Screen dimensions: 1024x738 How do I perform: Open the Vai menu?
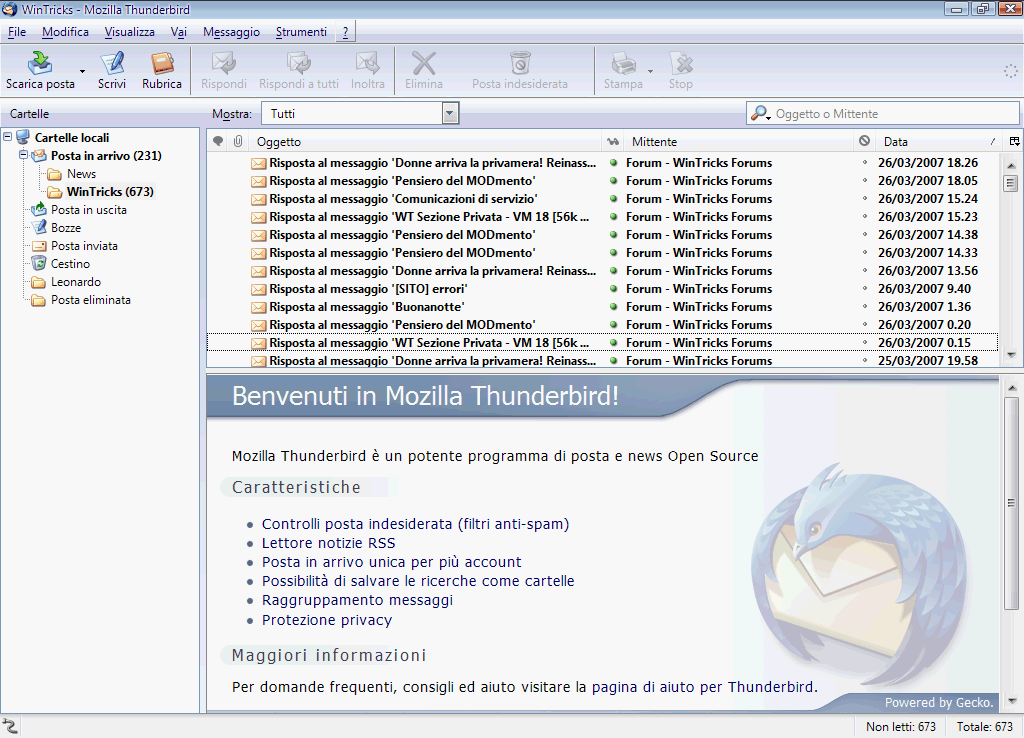click(178, 31)
